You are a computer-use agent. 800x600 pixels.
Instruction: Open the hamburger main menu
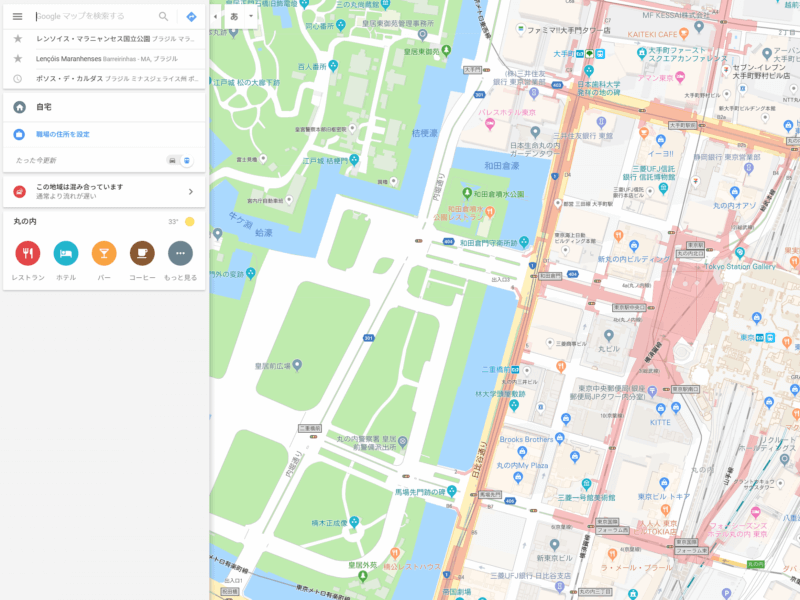(17, 16)
